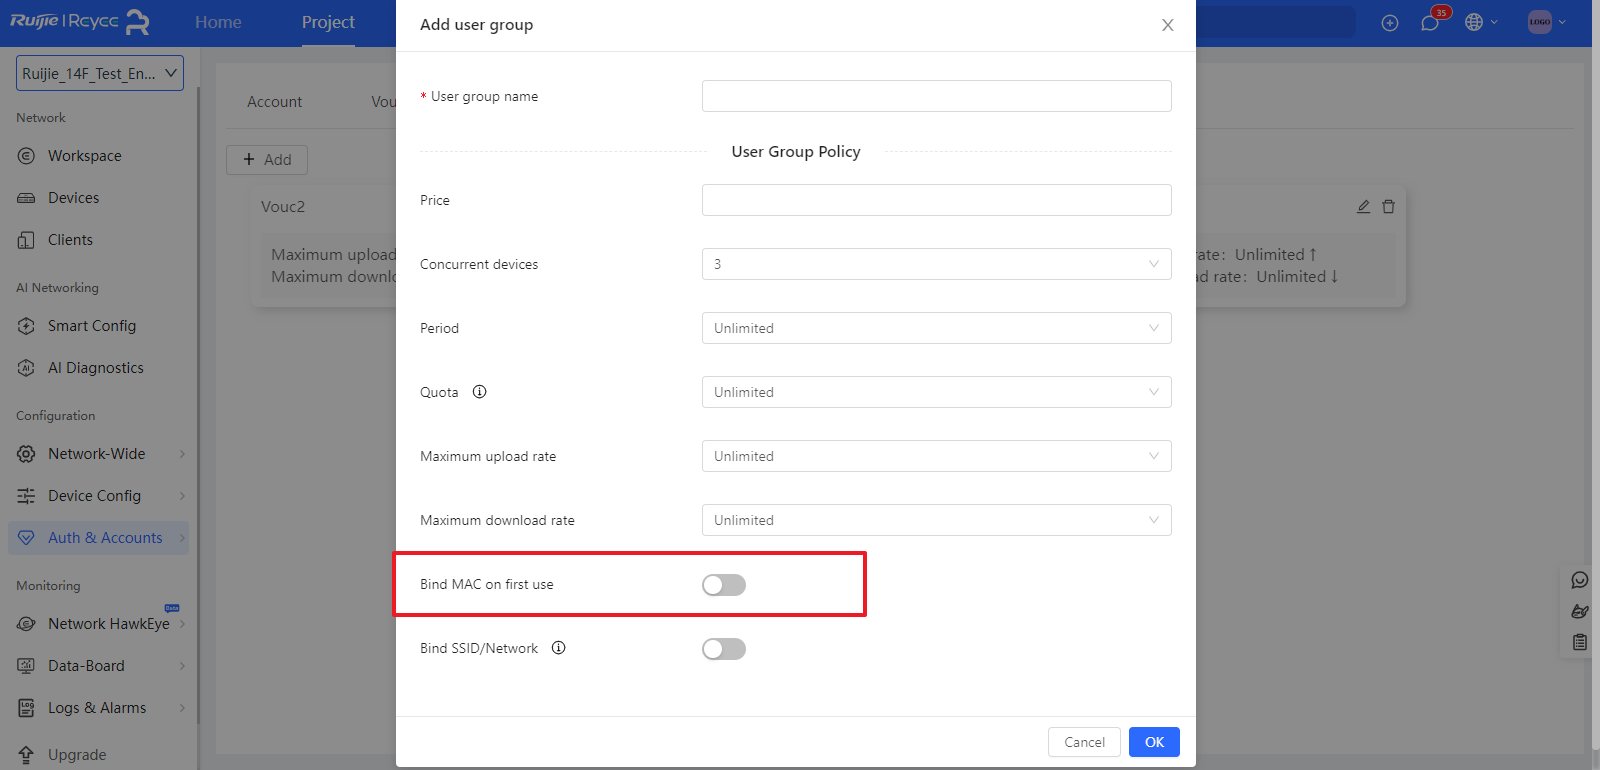Open Workspace in the sidebar
Viewport: 1600px width, 770px height.
[x=84, y=156]
